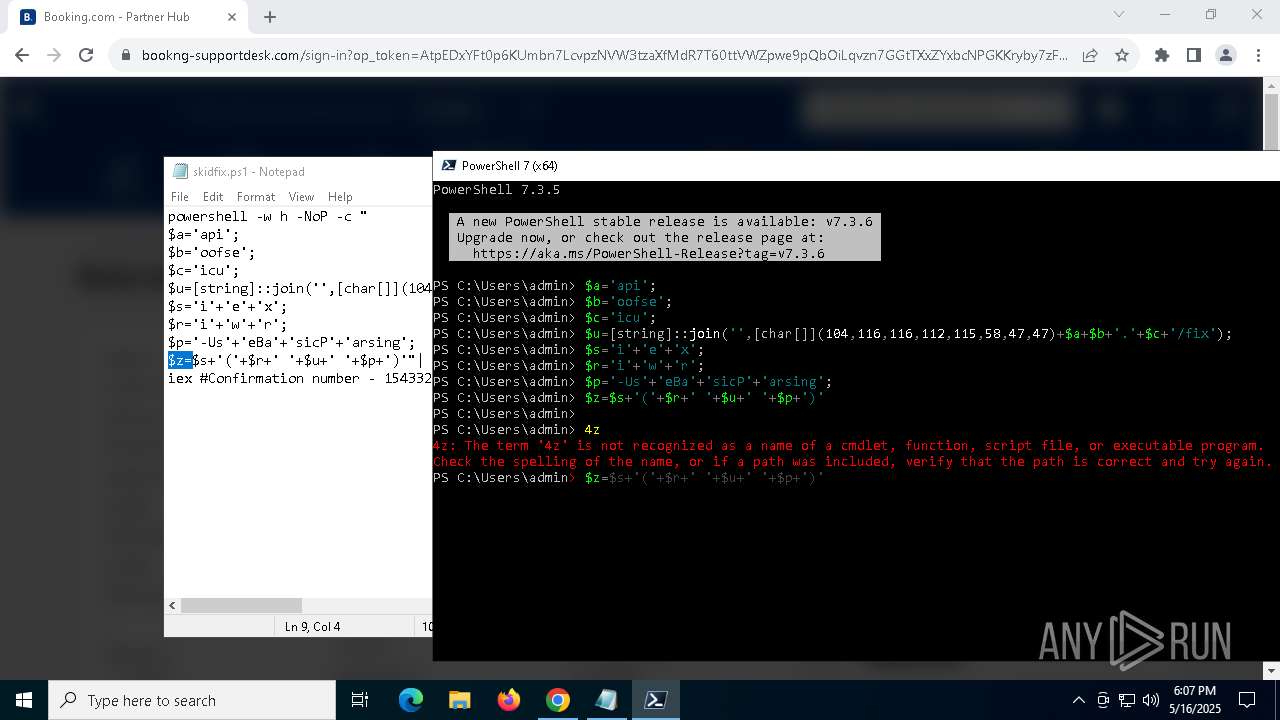Click browser scrollbar up arrow
The image size is (1280, 720).
1271,86
